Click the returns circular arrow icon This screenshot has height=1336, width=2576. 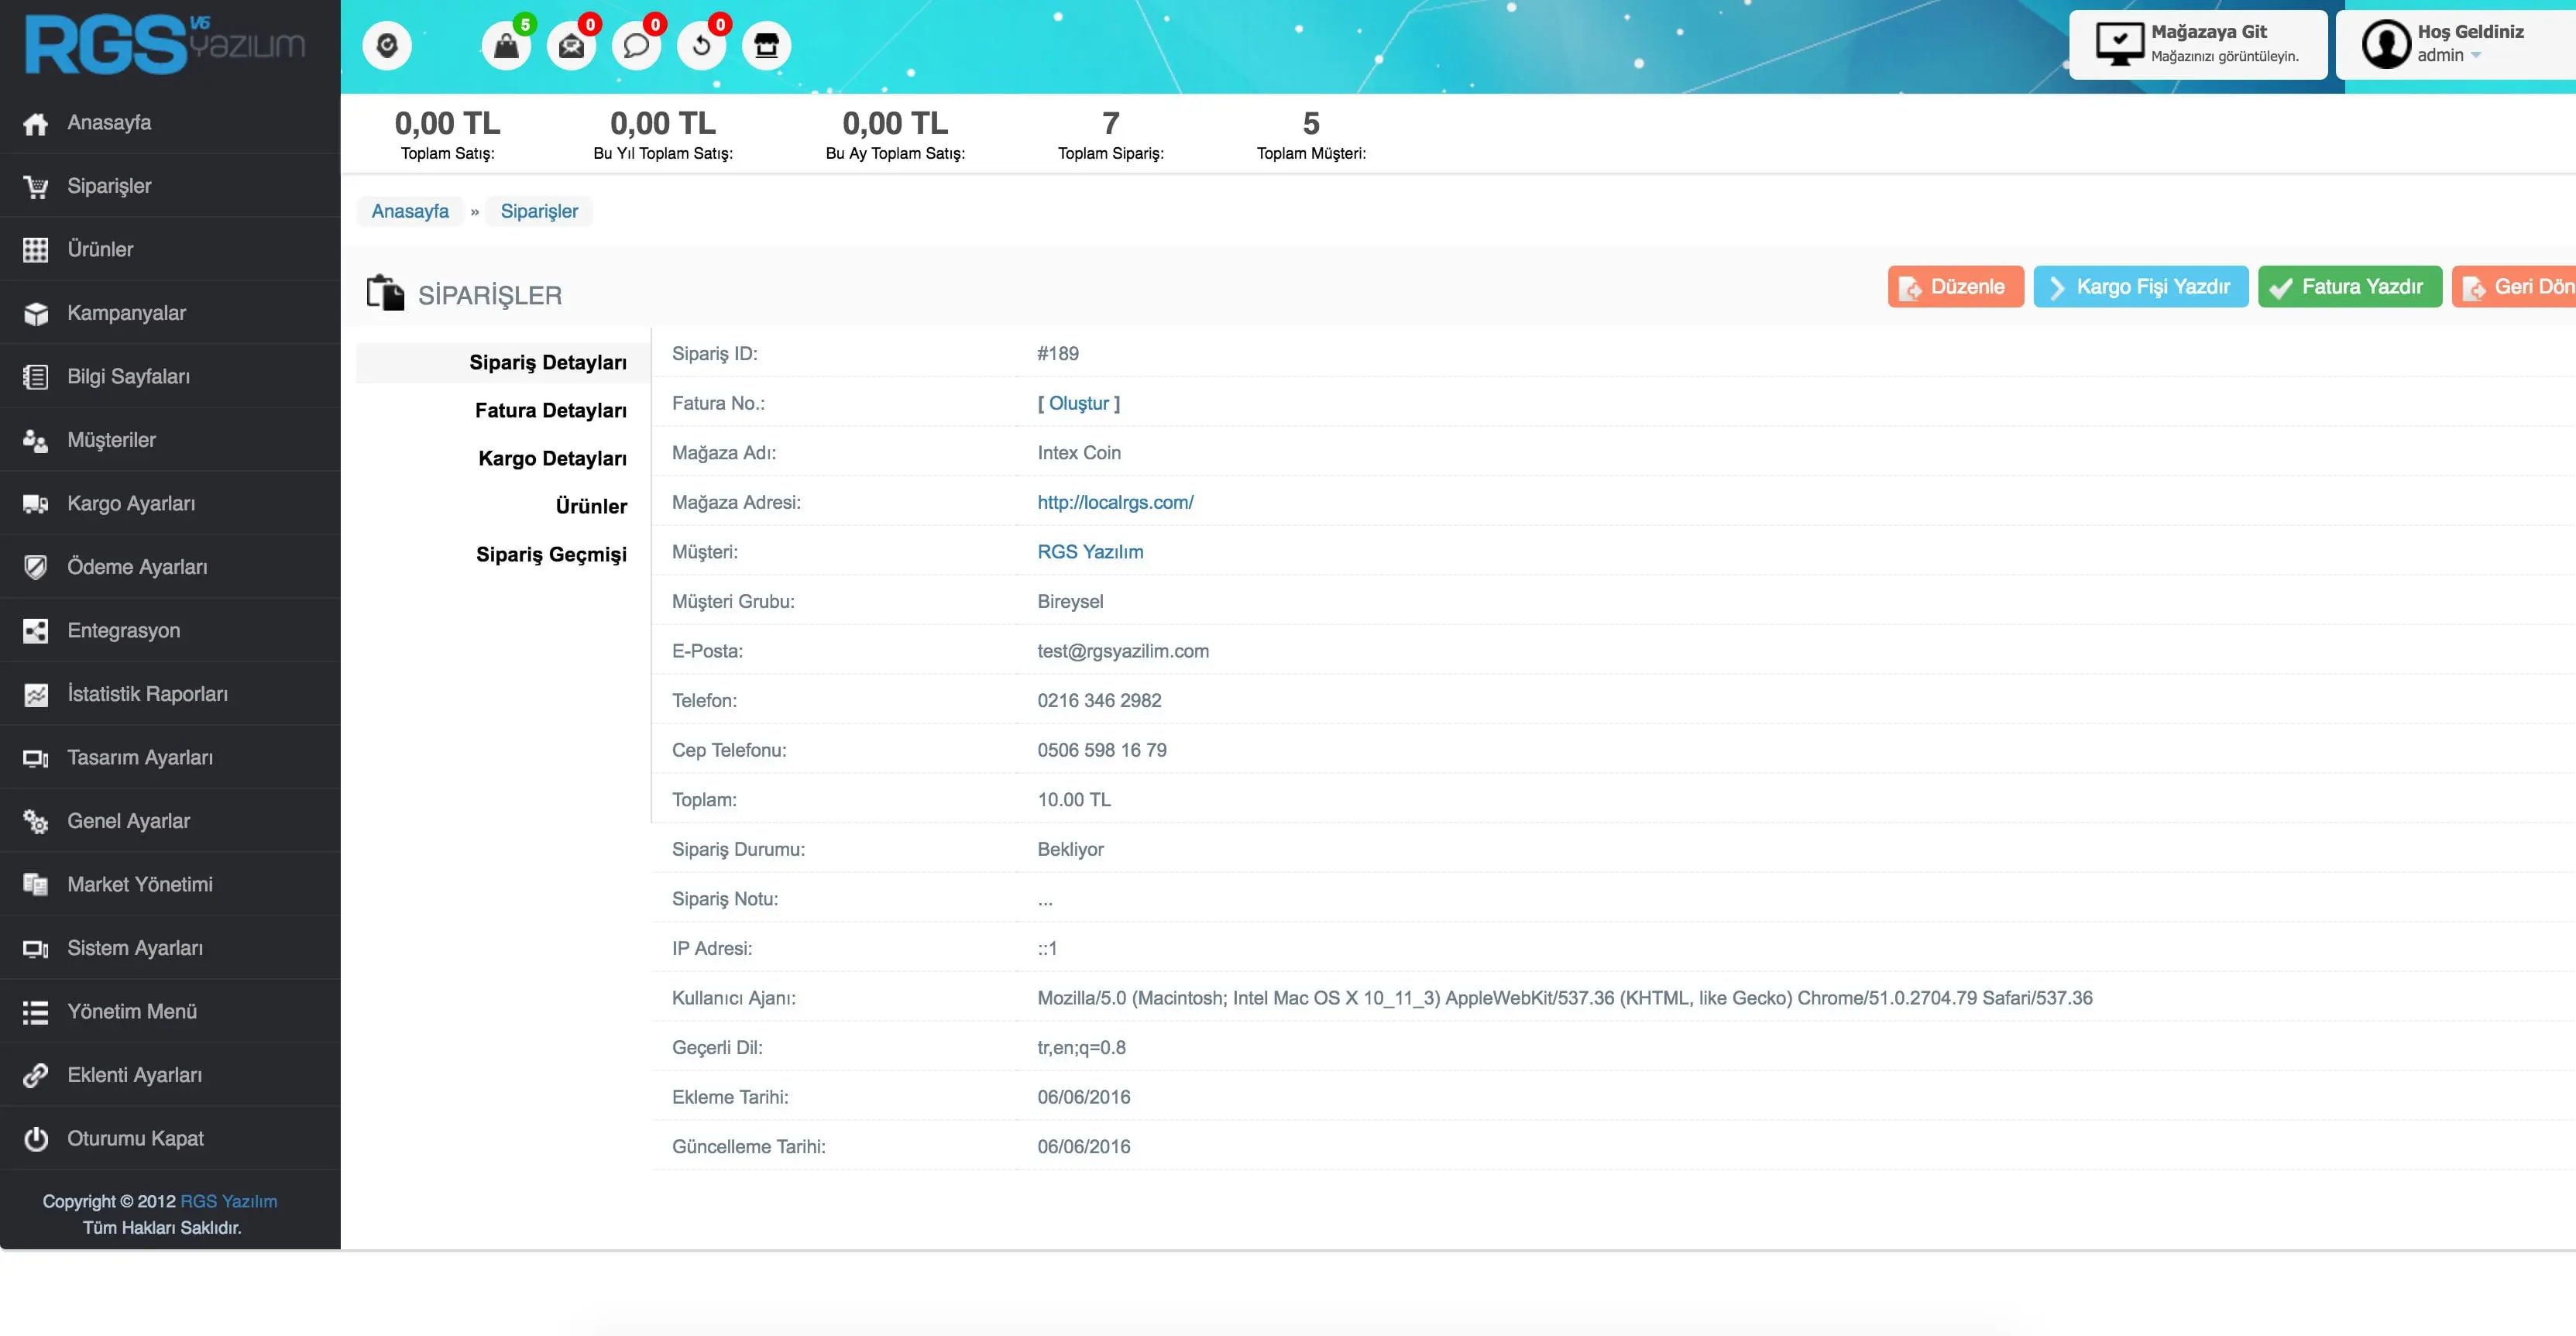pos(701,46)
